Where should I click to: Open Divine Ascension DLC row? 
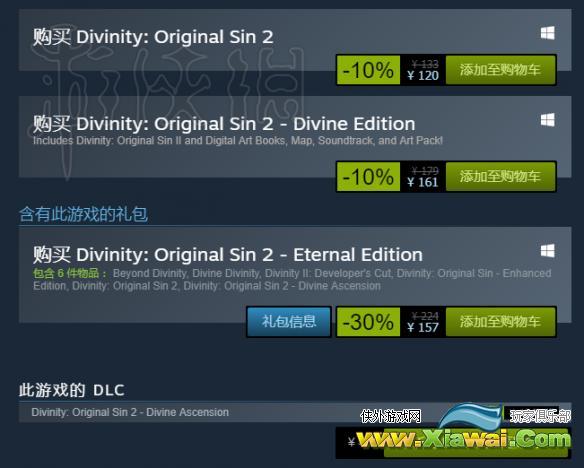click(295, 412)
